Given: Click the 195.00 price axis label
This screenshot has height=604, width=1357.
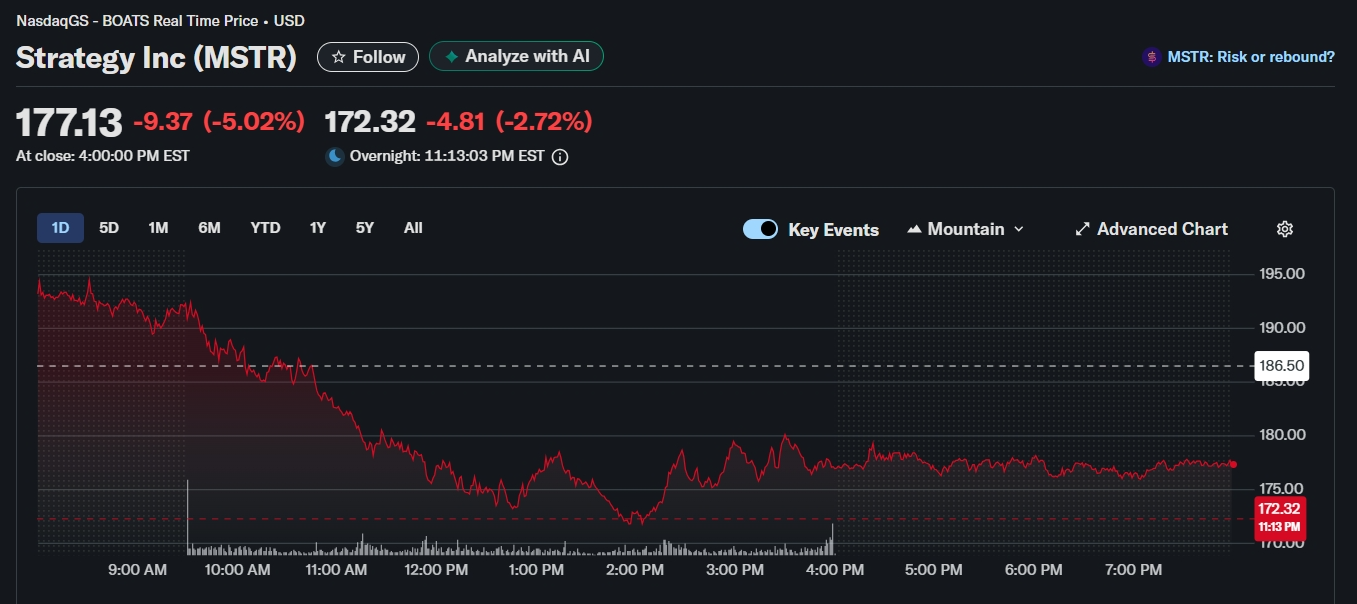Looking at the screenshot, I should click(1281, 274).
